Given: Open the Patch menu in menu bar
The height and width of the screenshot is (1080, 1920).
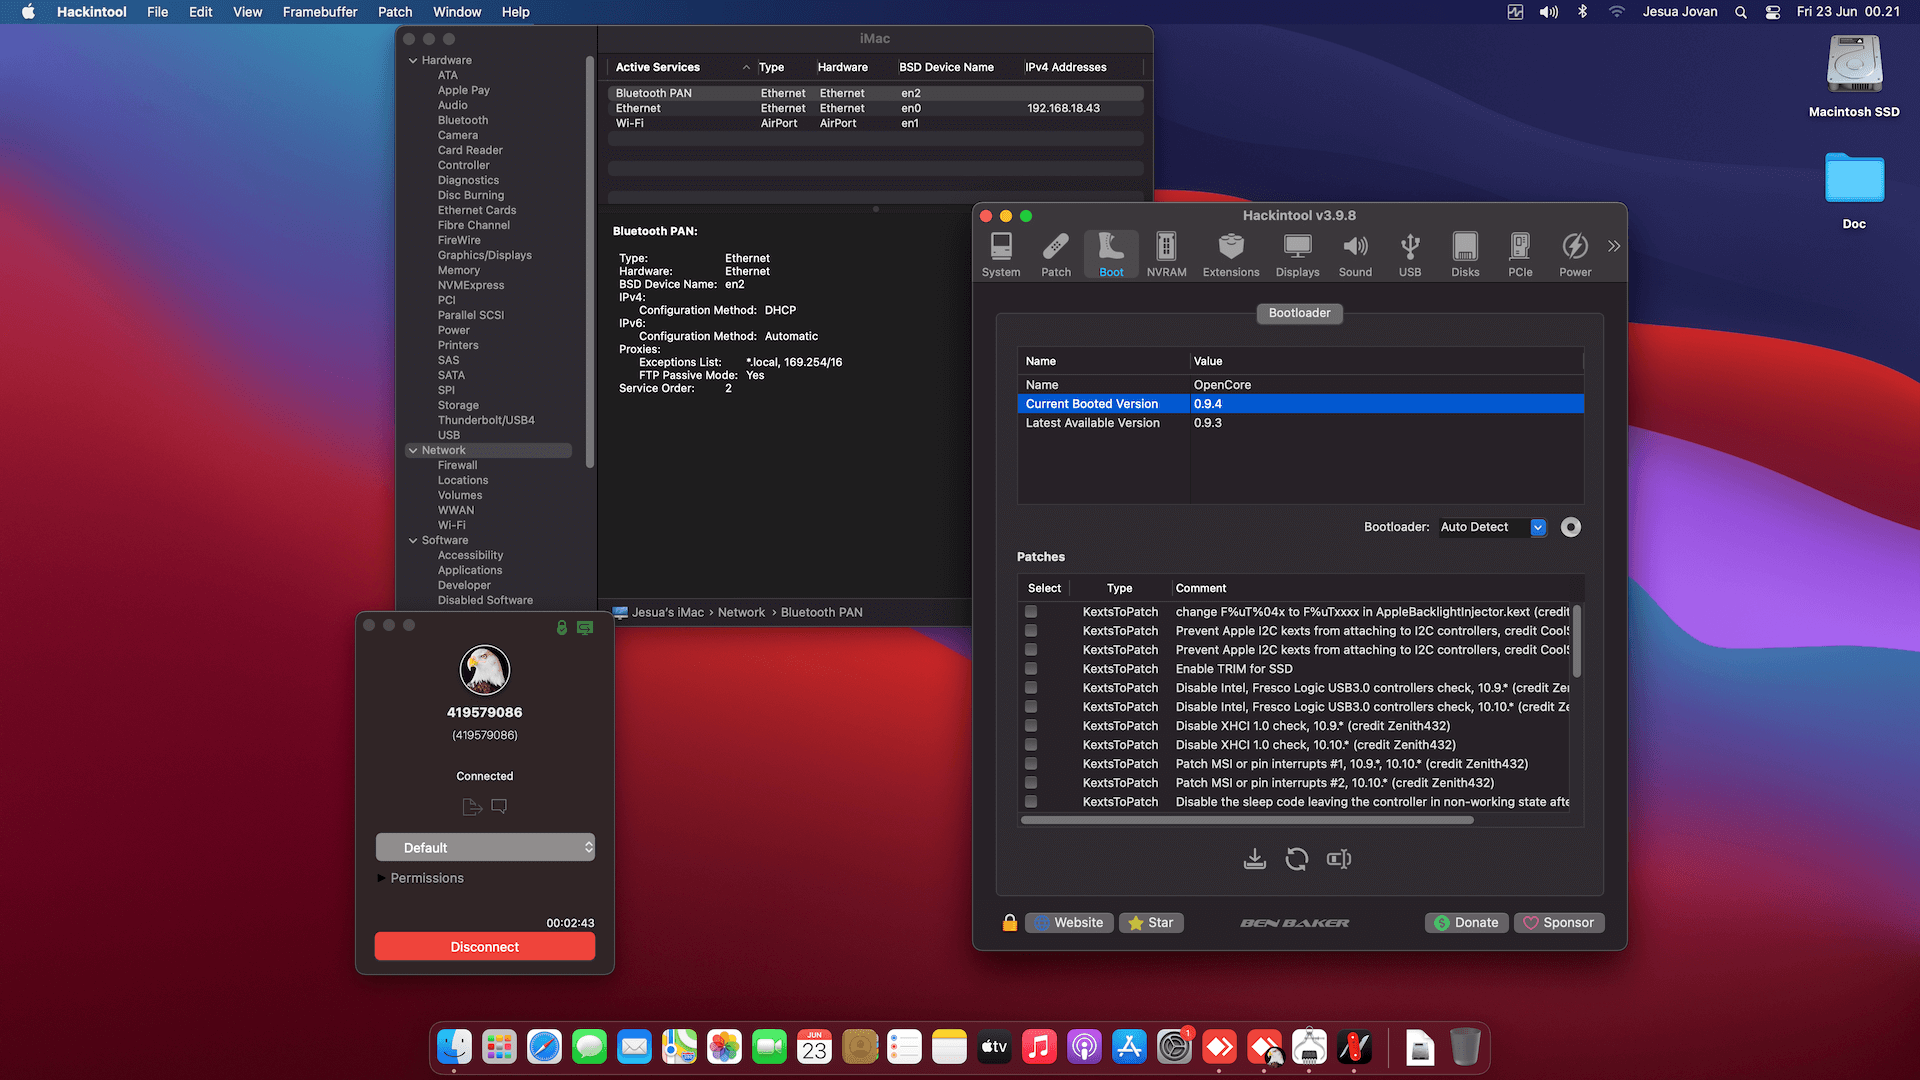Looking at the screenshot, I should [x=395, y=12].
